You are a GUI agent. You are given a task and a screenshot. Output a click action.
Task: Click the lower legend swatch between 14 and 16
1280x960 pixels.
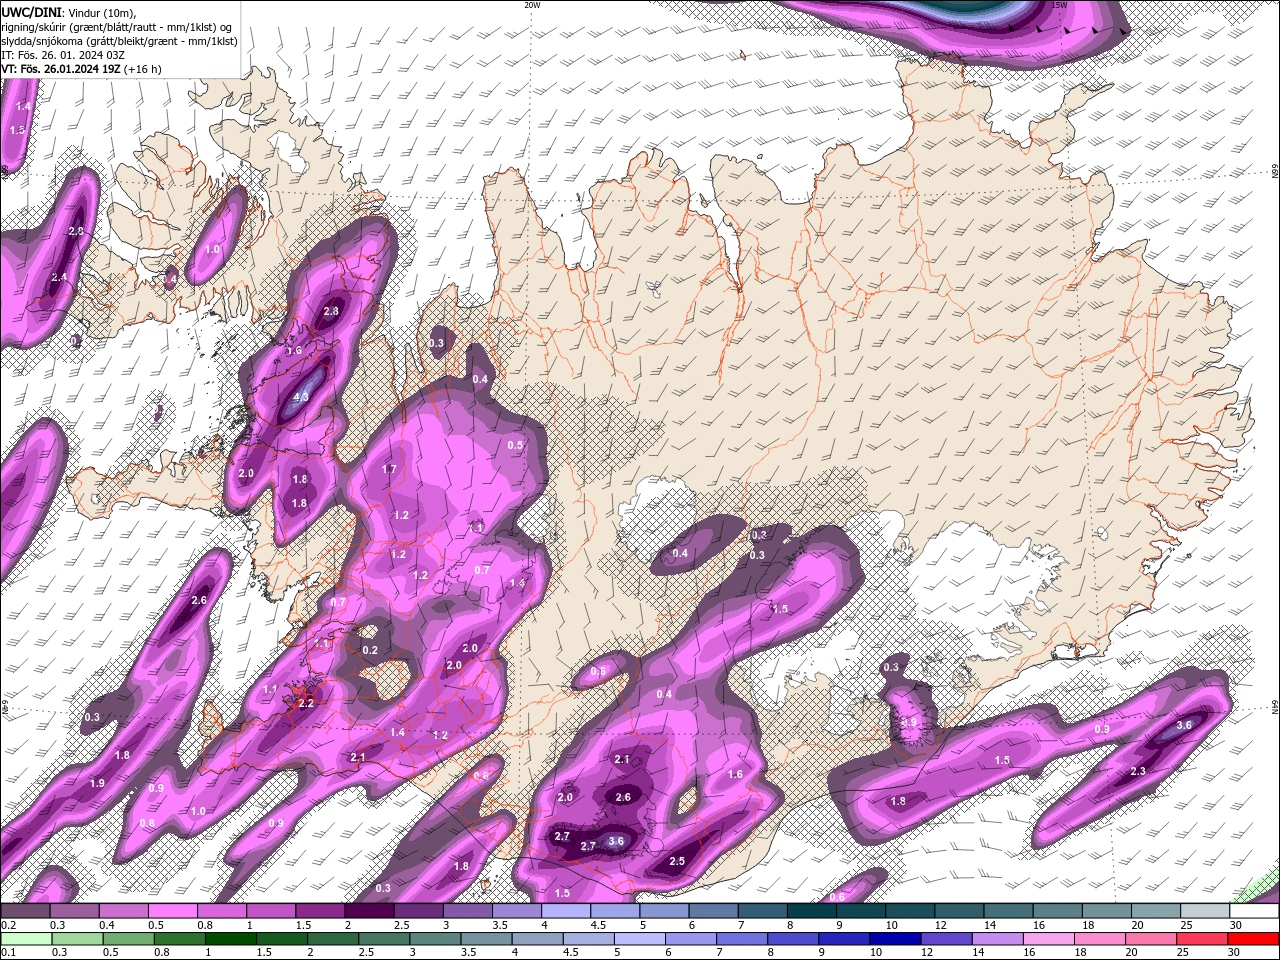997,939
